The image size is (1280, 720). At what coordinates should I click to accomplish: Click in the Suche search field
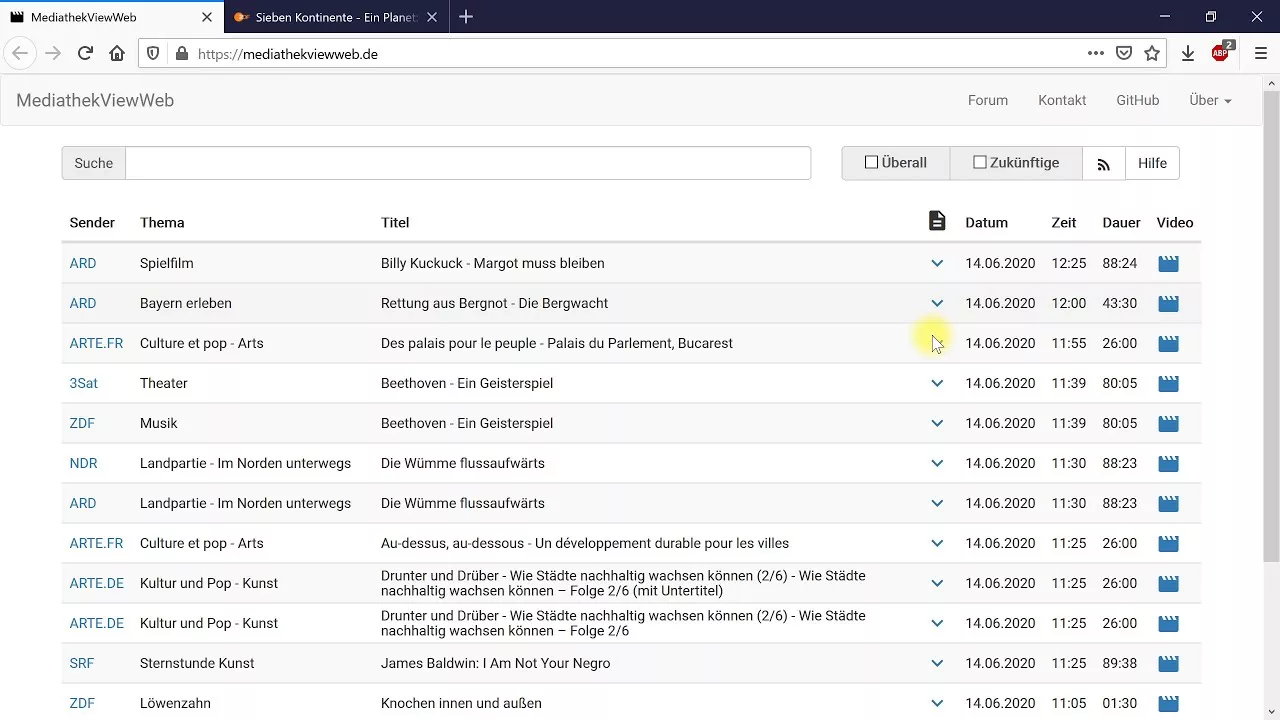click(468, 163)
